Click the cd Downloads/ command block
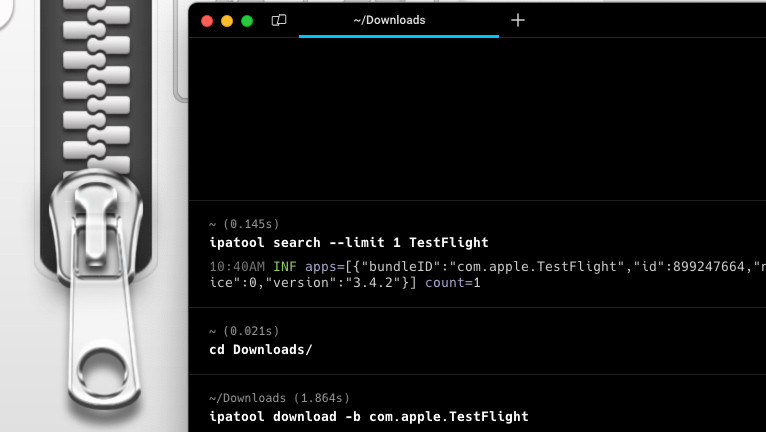The height and width of the screenshot is (432, 766). [x=260, y=349]
